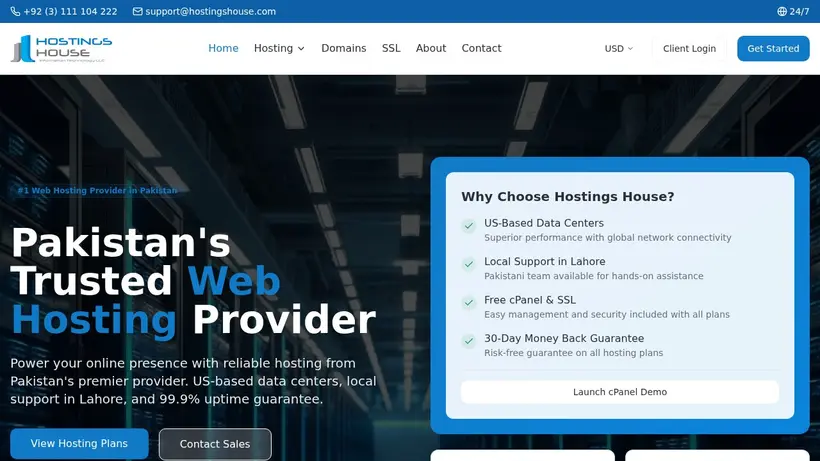Click checkmark icon next to US-Based Data Centers
This screenshot has width=820, height=461.
pyautogui.click(x=469, y=226)
